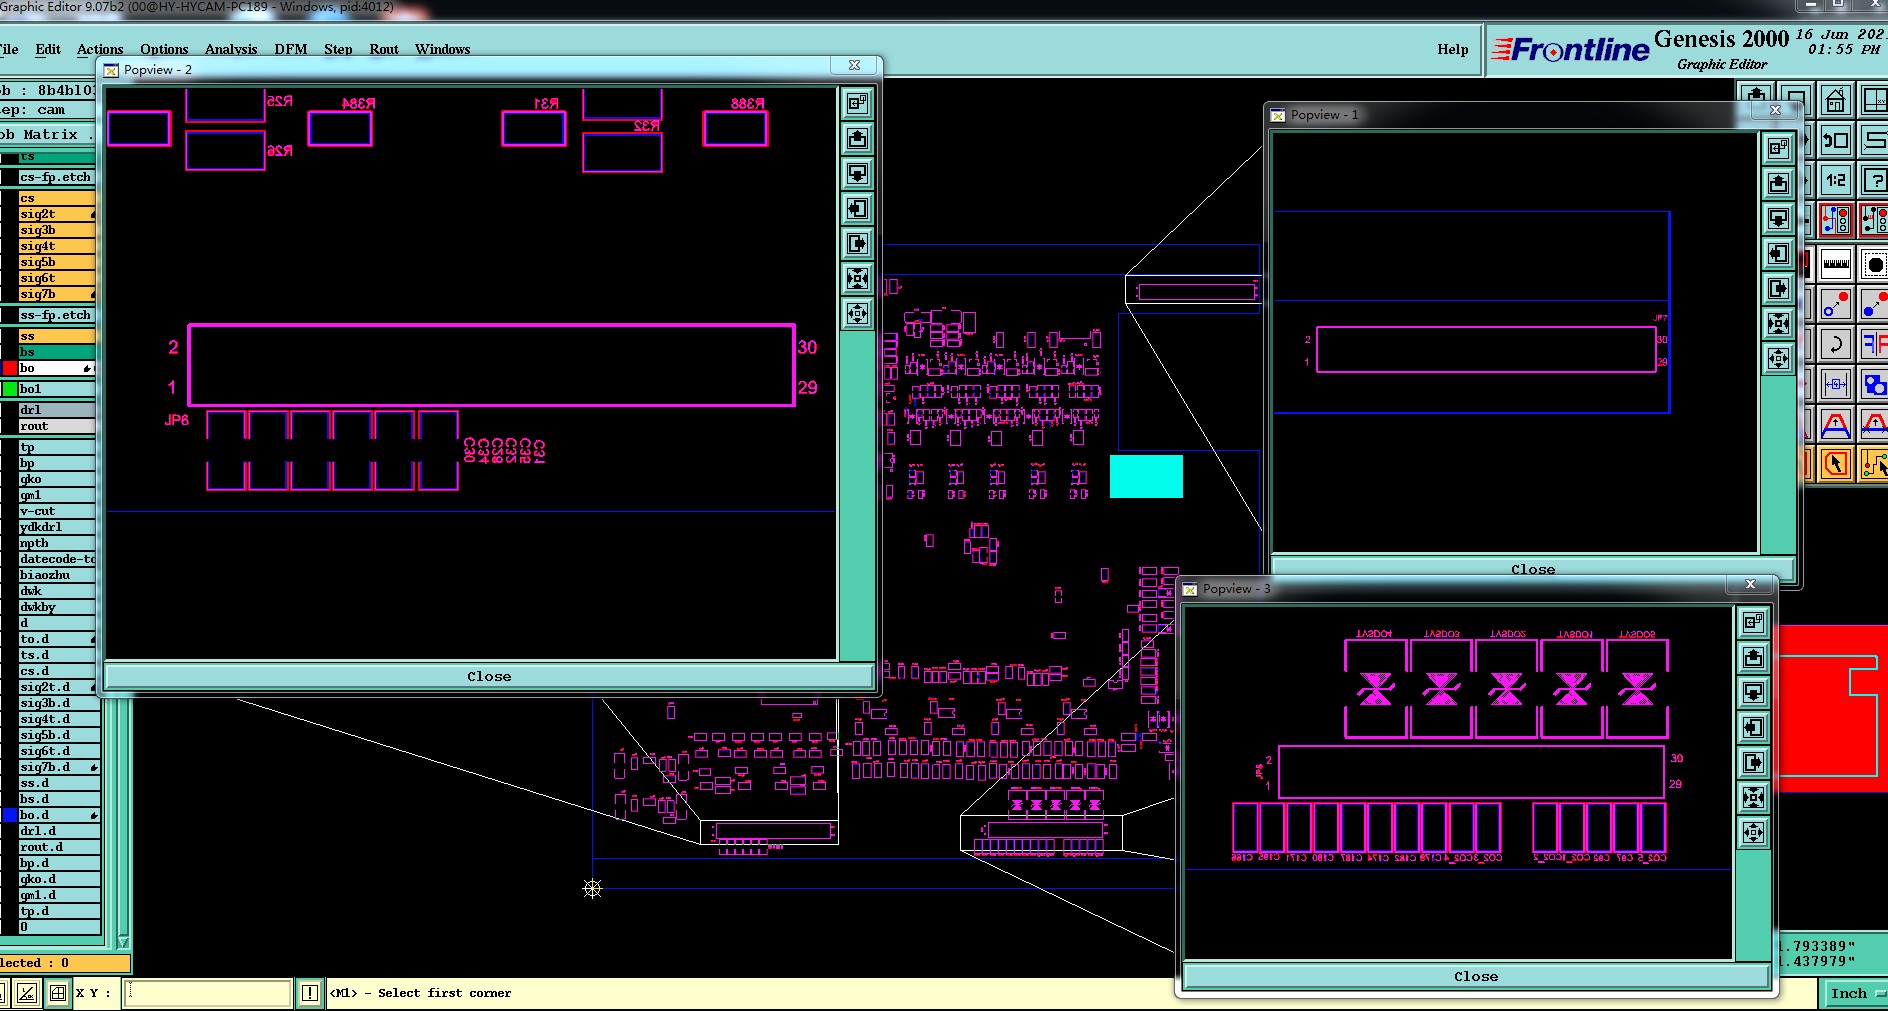Zoom out Popview - 3 using outward arrows icon
Screen dimensions: 1888x1011
(x=1753, y=832)
